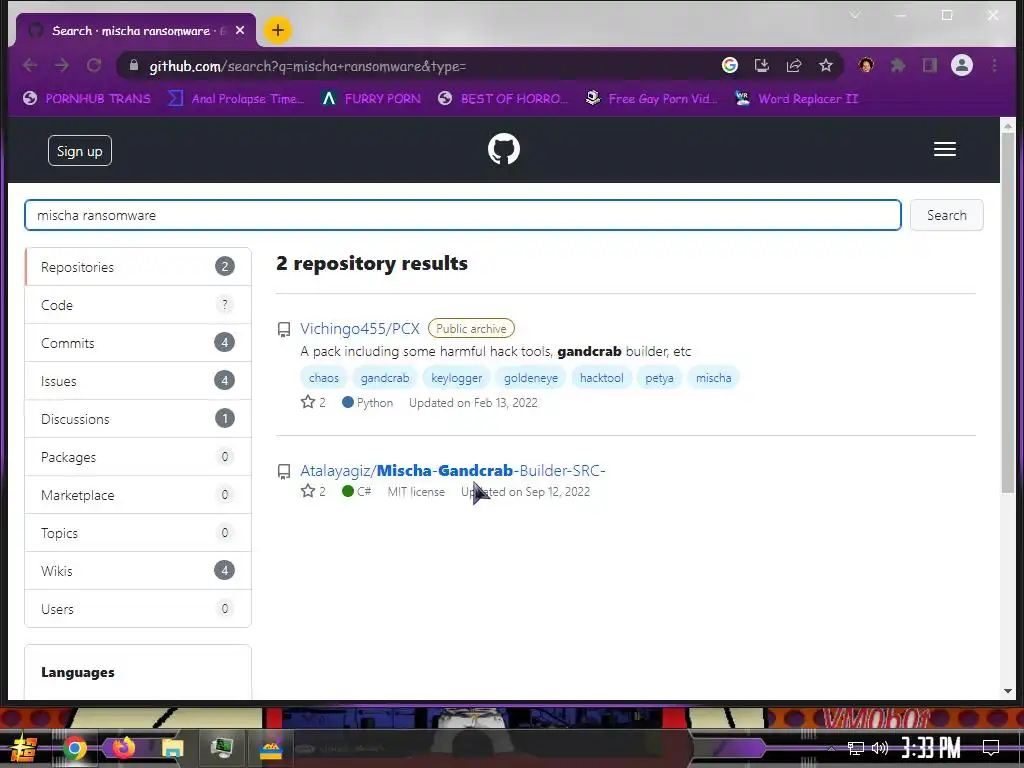Click the MIT license text
The width and height of the screenshot is (1024, 768).
(416, 491)
